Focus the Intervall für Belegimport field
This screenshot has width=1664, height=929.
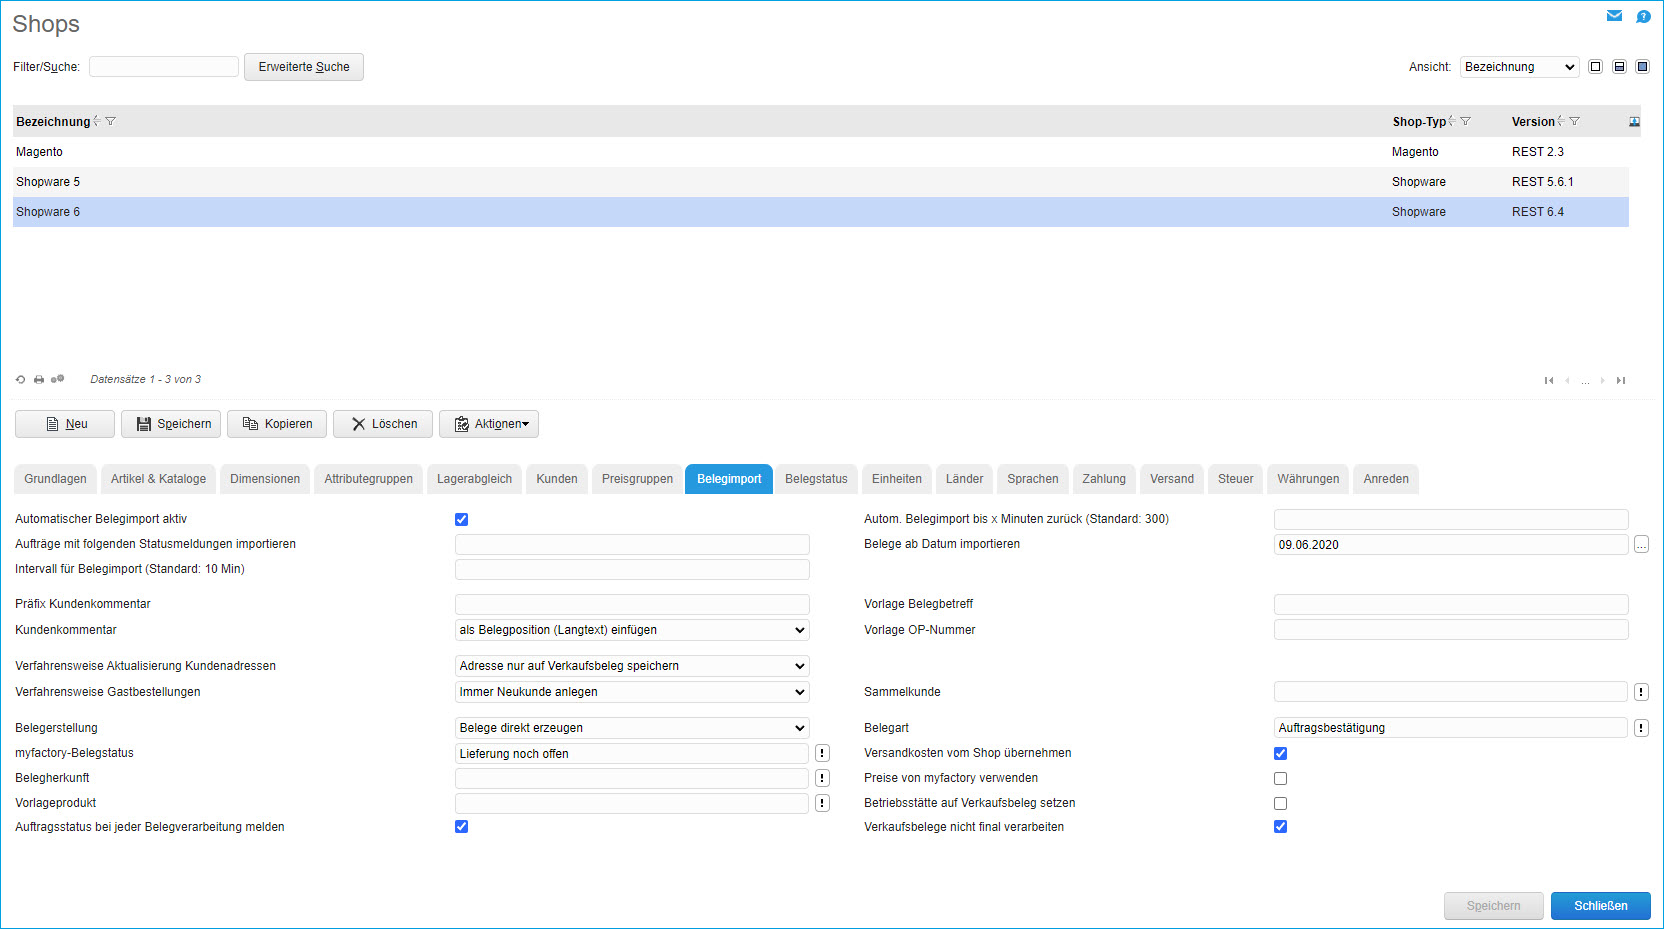pyautogui.click(x=632, y=569)
